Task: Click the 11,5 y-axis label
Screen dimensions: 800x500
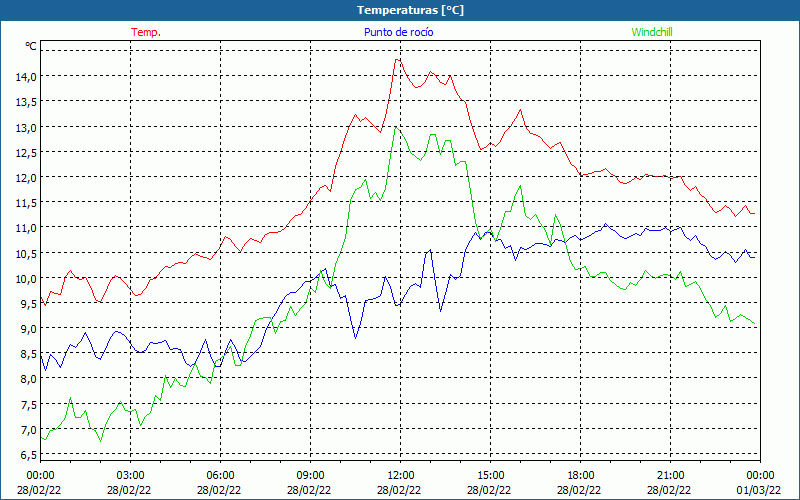Action: (27, 203)
